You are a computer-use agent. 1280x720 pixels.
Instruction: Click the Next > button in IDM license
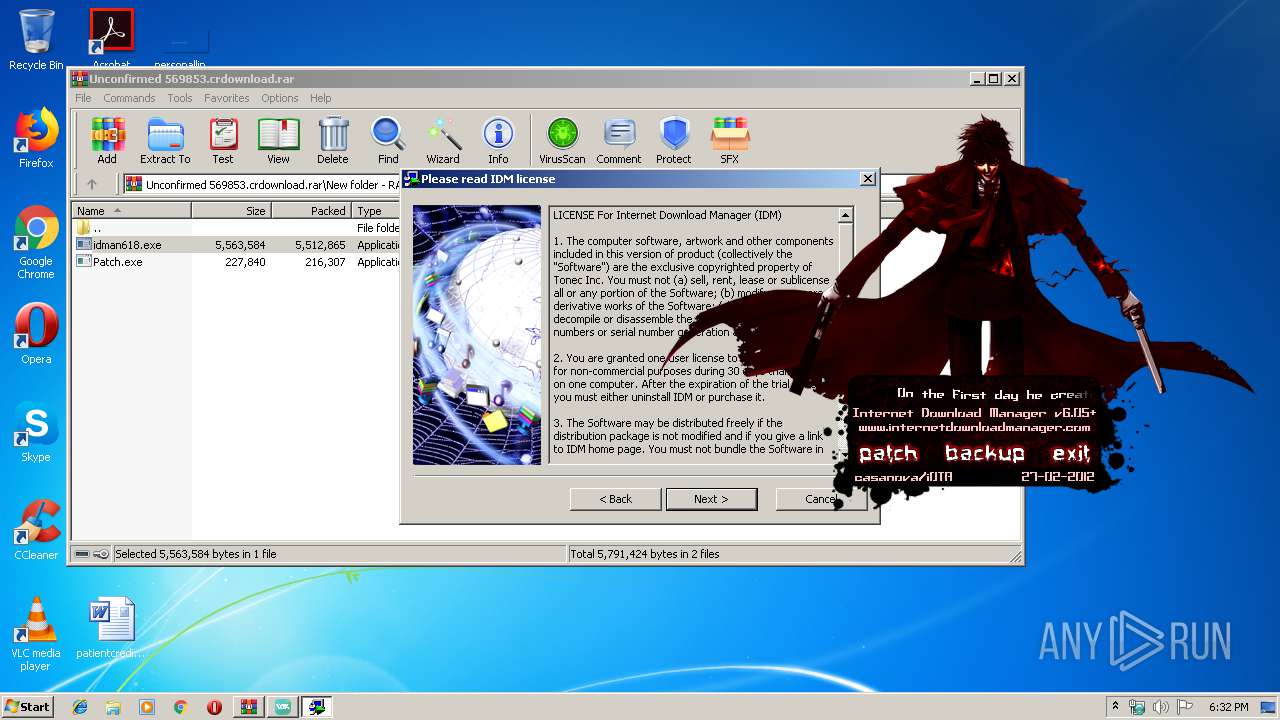click(711, 499)
